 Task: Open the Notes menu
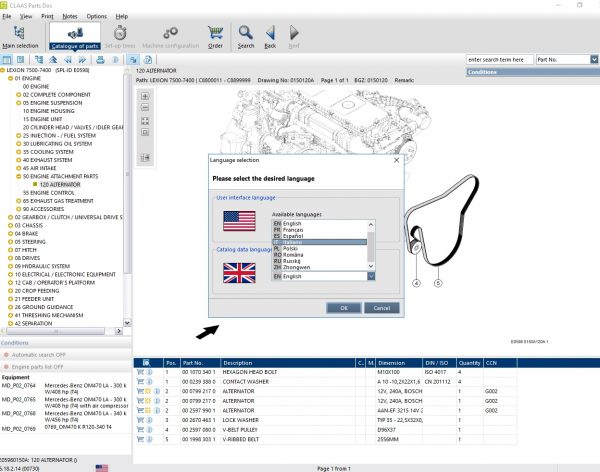(69, 17)
